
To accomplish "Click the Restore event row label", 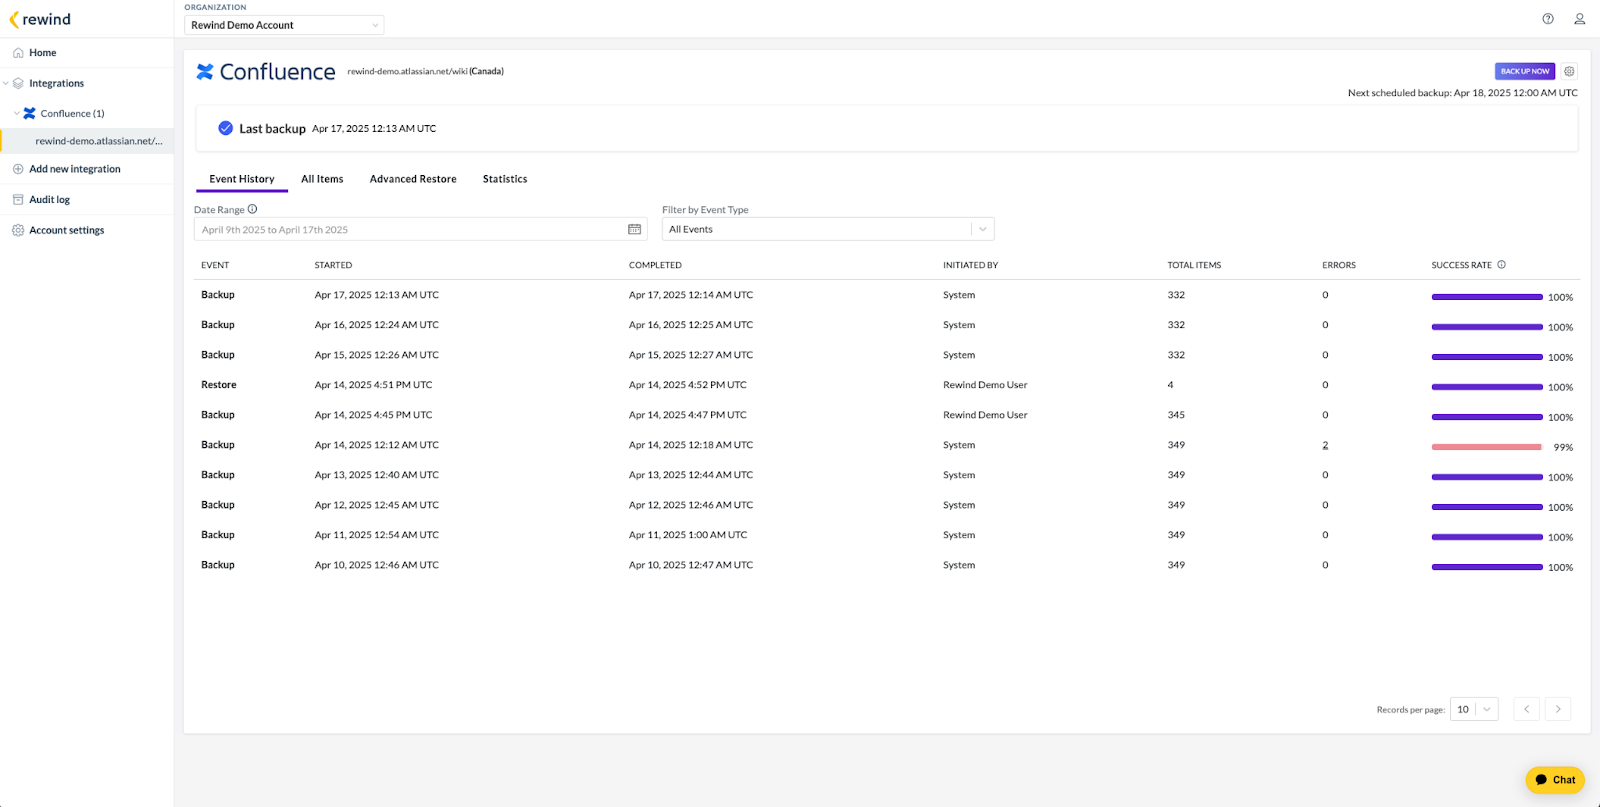I will pos(219,385).
